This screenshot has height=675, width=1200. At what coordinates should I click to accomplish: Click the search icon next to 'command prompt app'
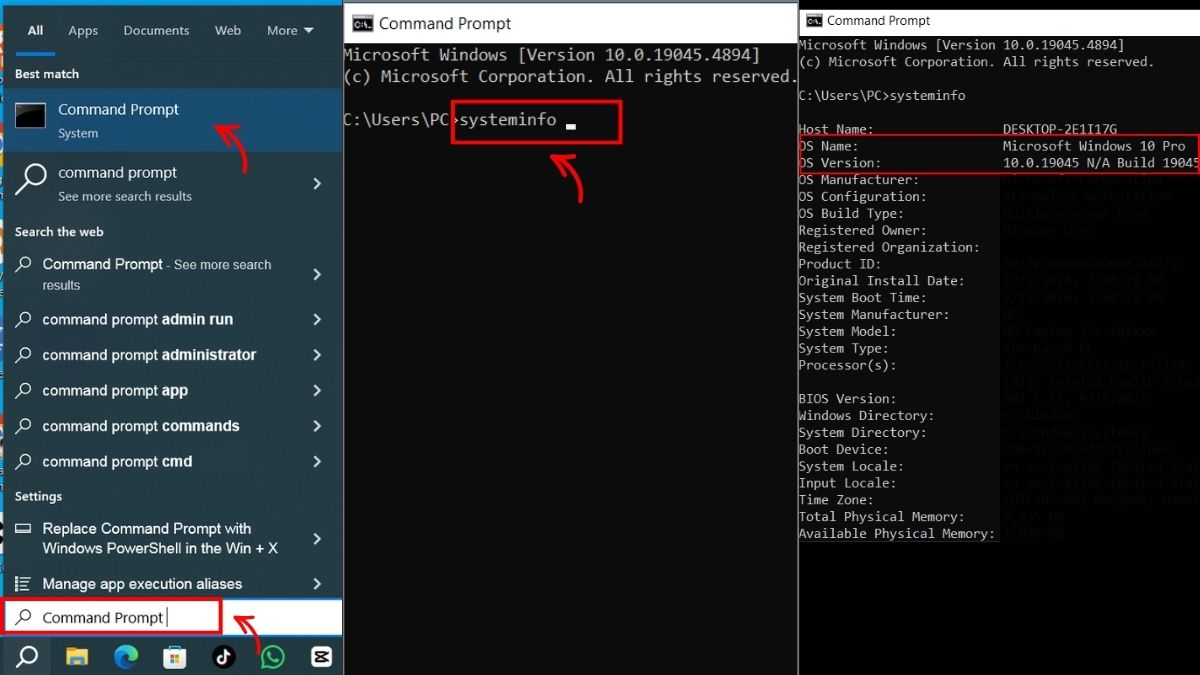click(24, 391)
